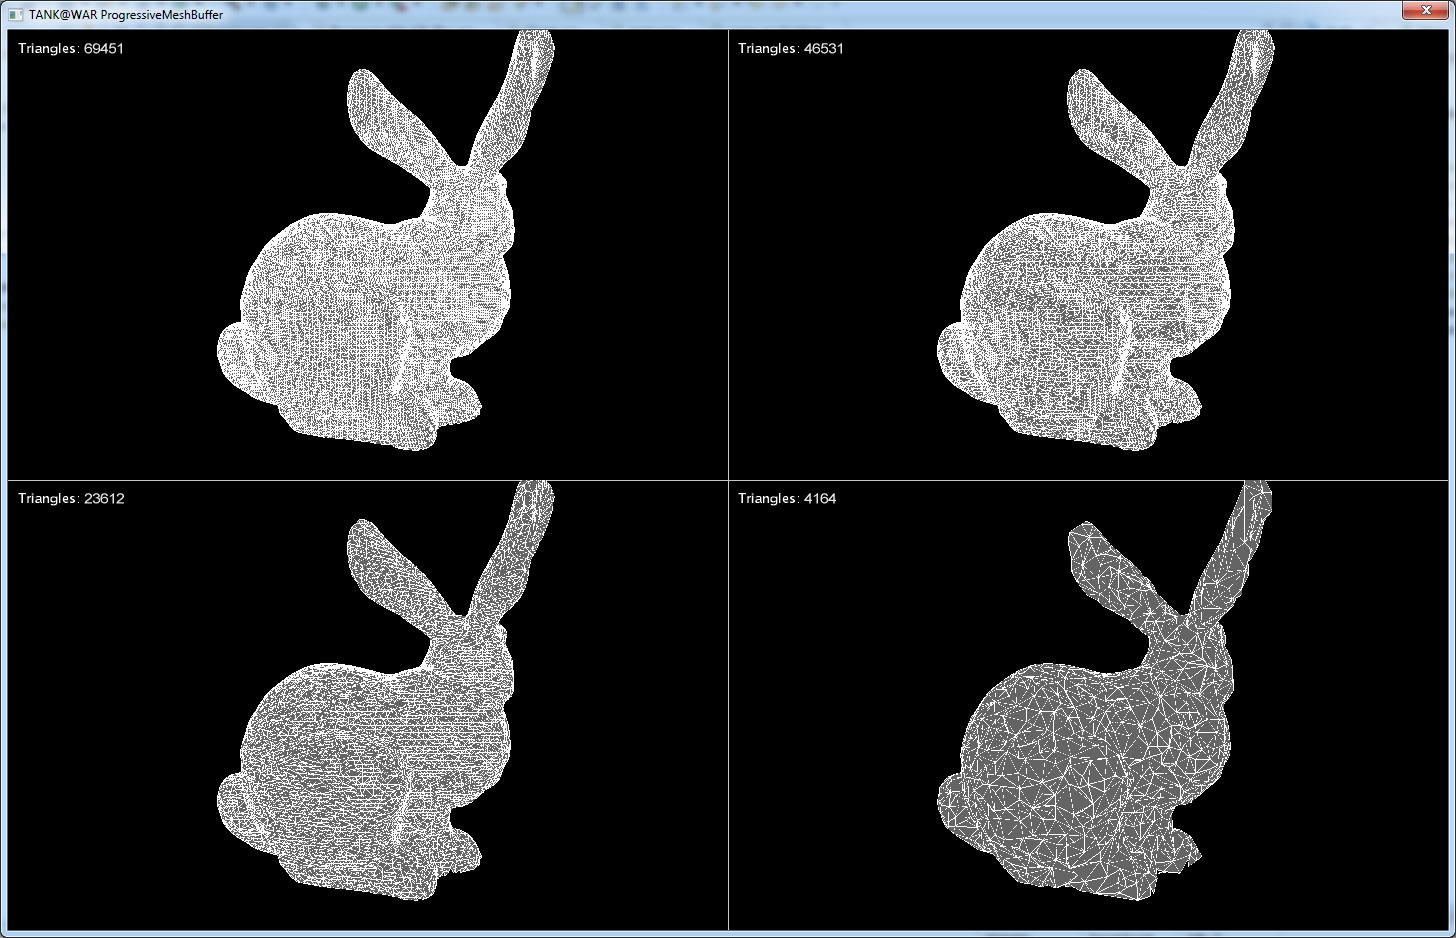The image size is (1456, 938).
Task: Select the "Triangles: 69451" label
Action: click(x=71, y=48)
